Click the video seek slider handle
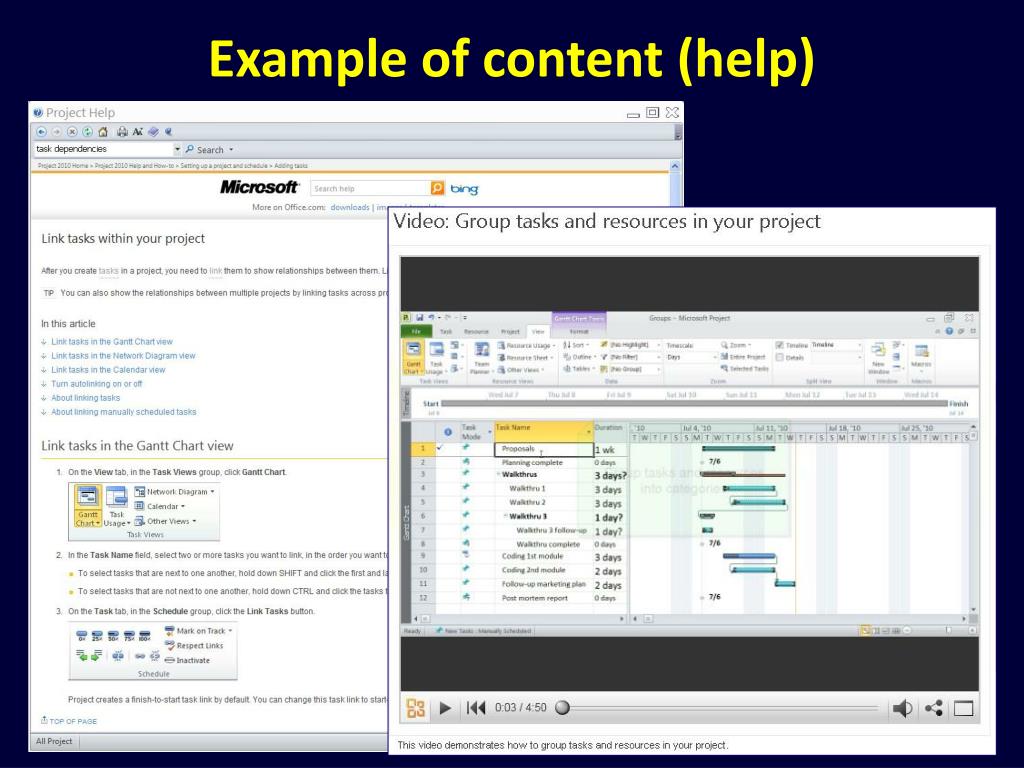 pos(562,708)
